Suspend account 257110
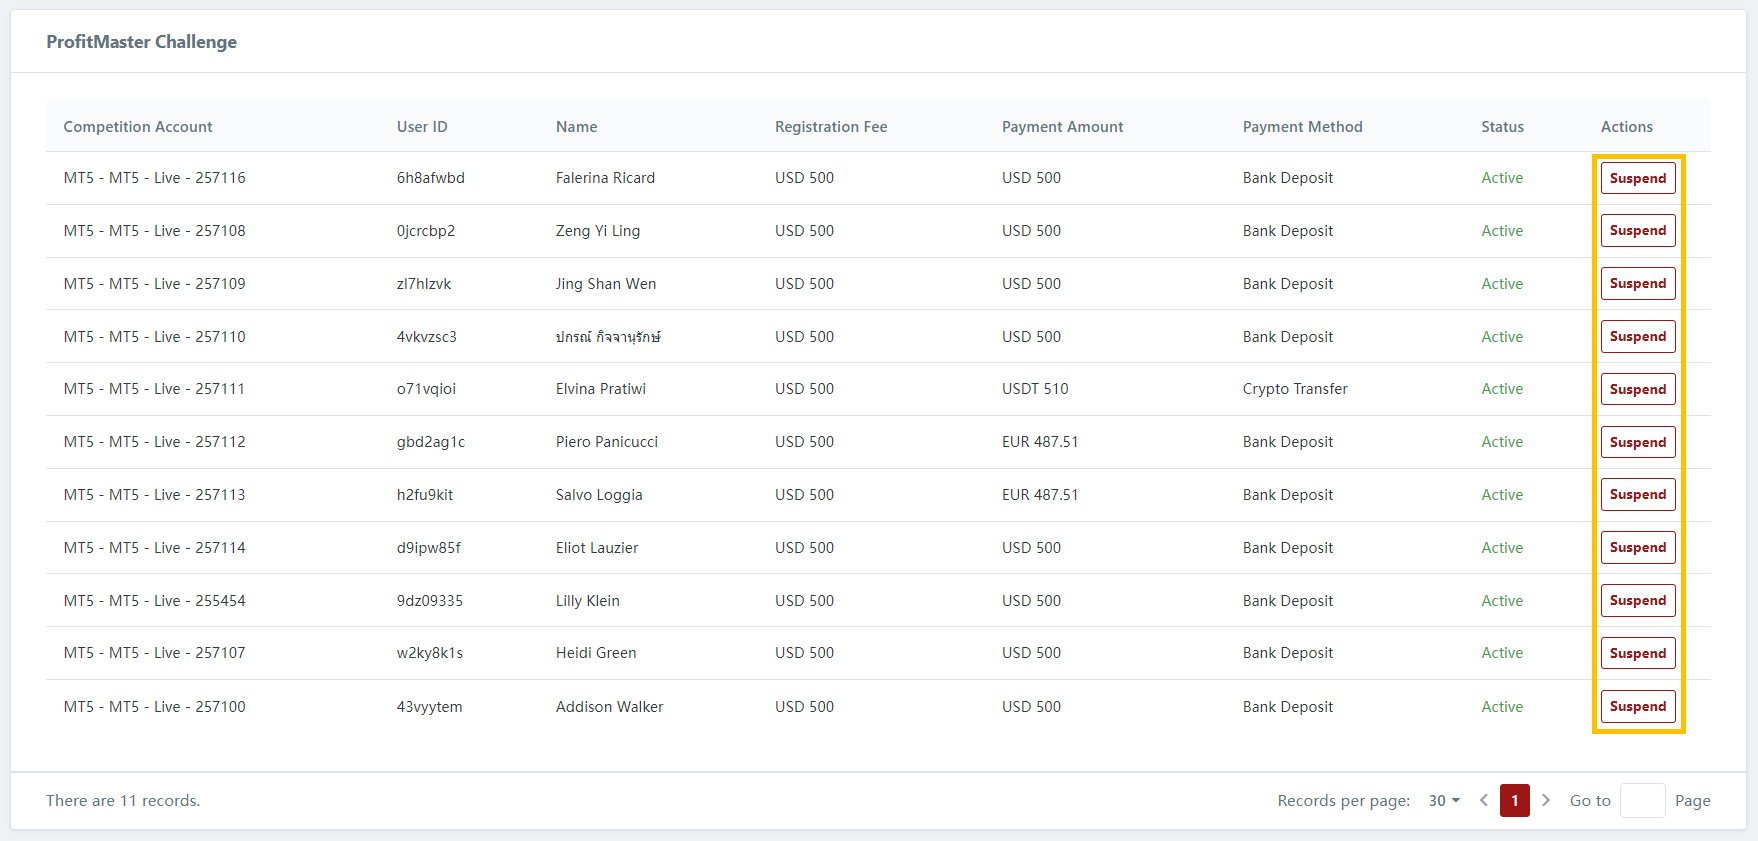 [1637, 337]
